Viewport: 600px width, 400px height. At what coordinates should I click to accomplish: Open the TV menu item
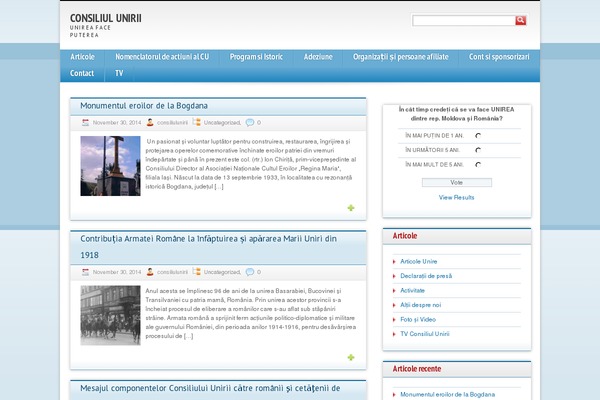pyautogui.click(x=119, y=73)
